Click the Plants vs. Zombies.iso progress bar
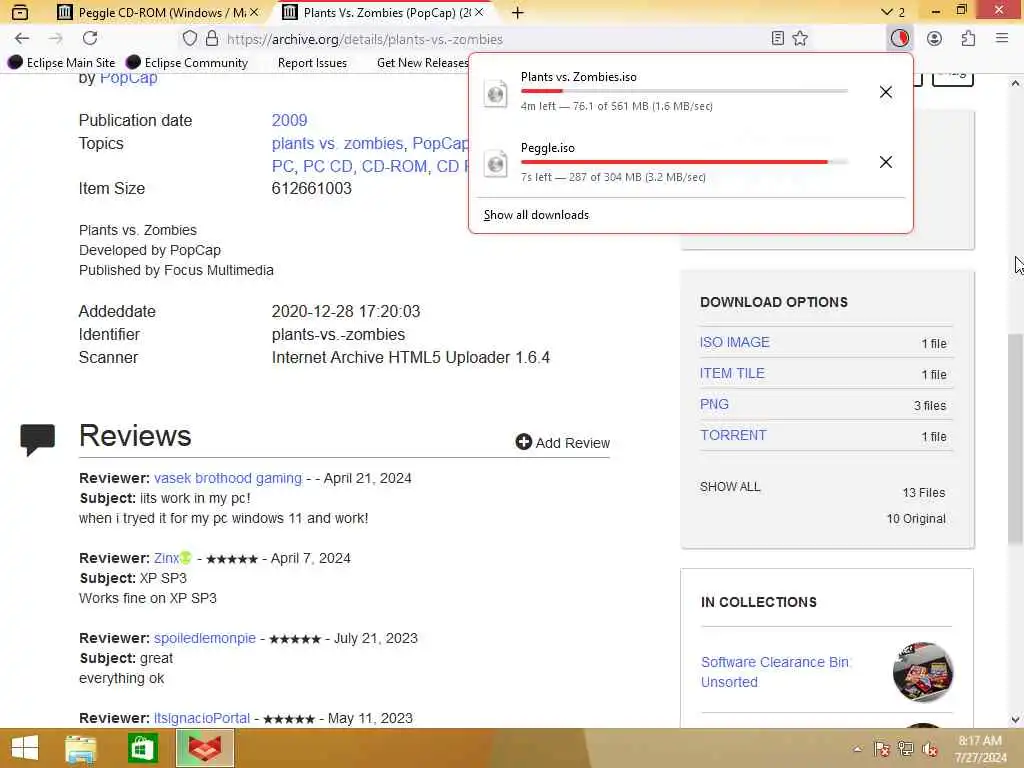The image size is (1024, 768). point(684,91)
